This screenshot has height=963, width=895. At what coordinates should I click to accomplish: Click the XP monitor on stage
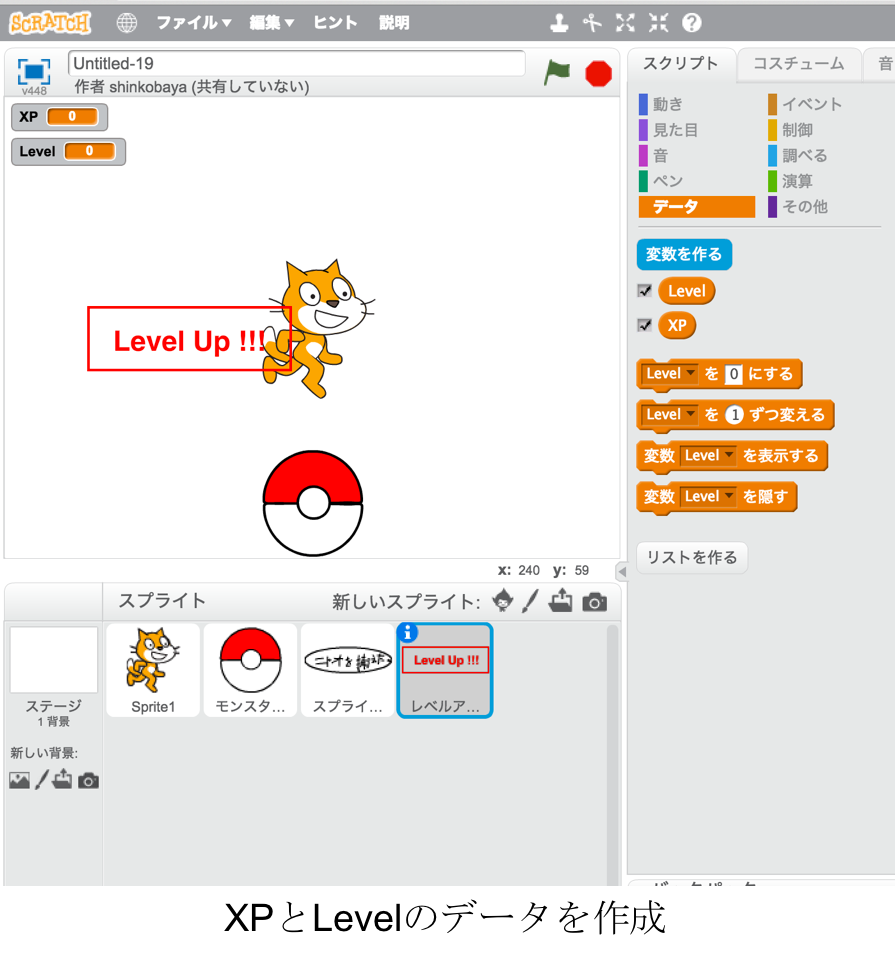[60, 117]
